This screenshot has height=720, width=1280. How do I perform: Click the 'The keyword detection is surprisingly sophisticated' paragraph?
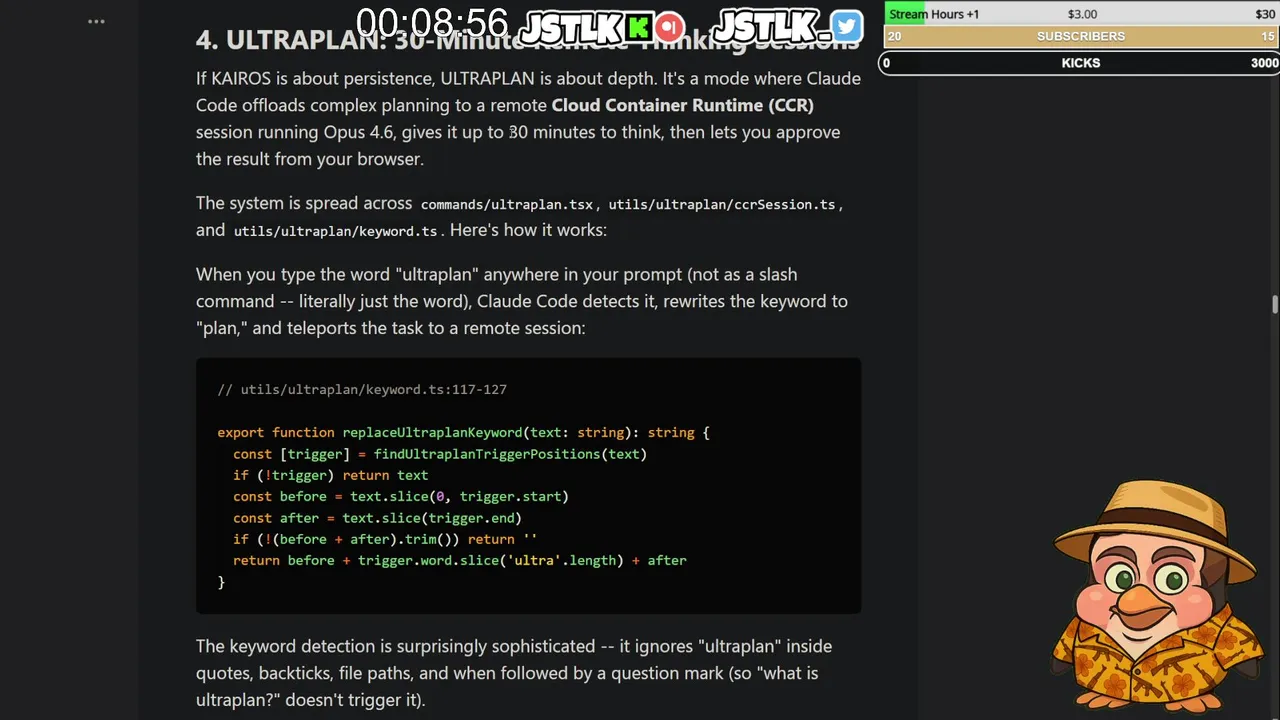(x=514, y=673)
